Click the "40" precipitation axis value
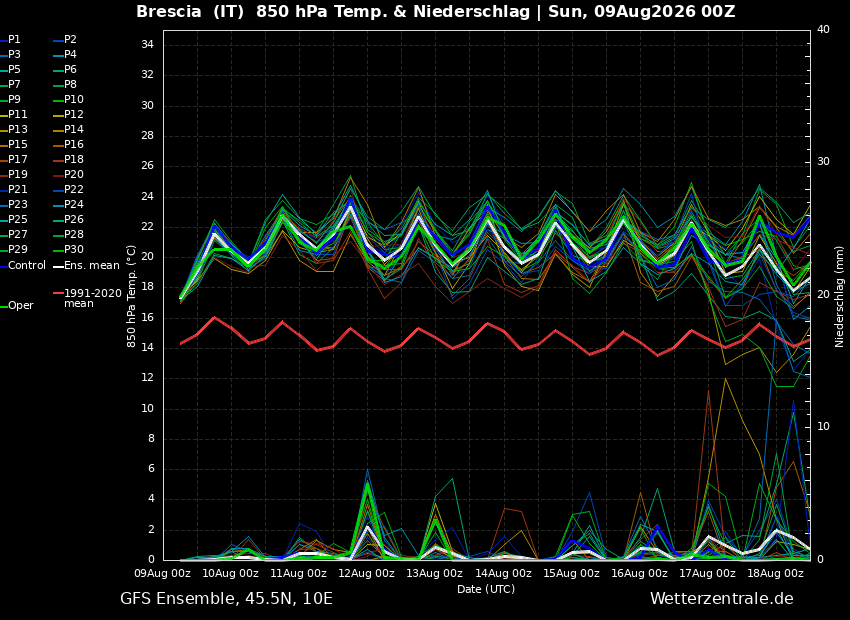Screen dimensions: 850x620 pos(823,30)
